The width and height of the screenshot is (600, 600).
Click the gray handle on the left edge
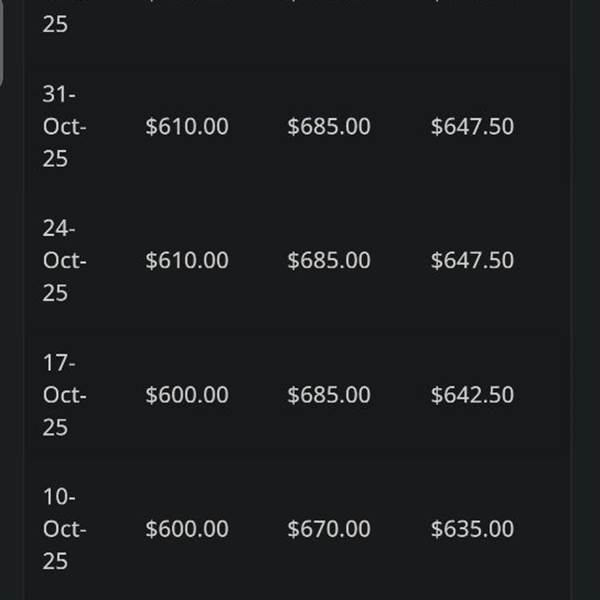(x=3, y=40)
